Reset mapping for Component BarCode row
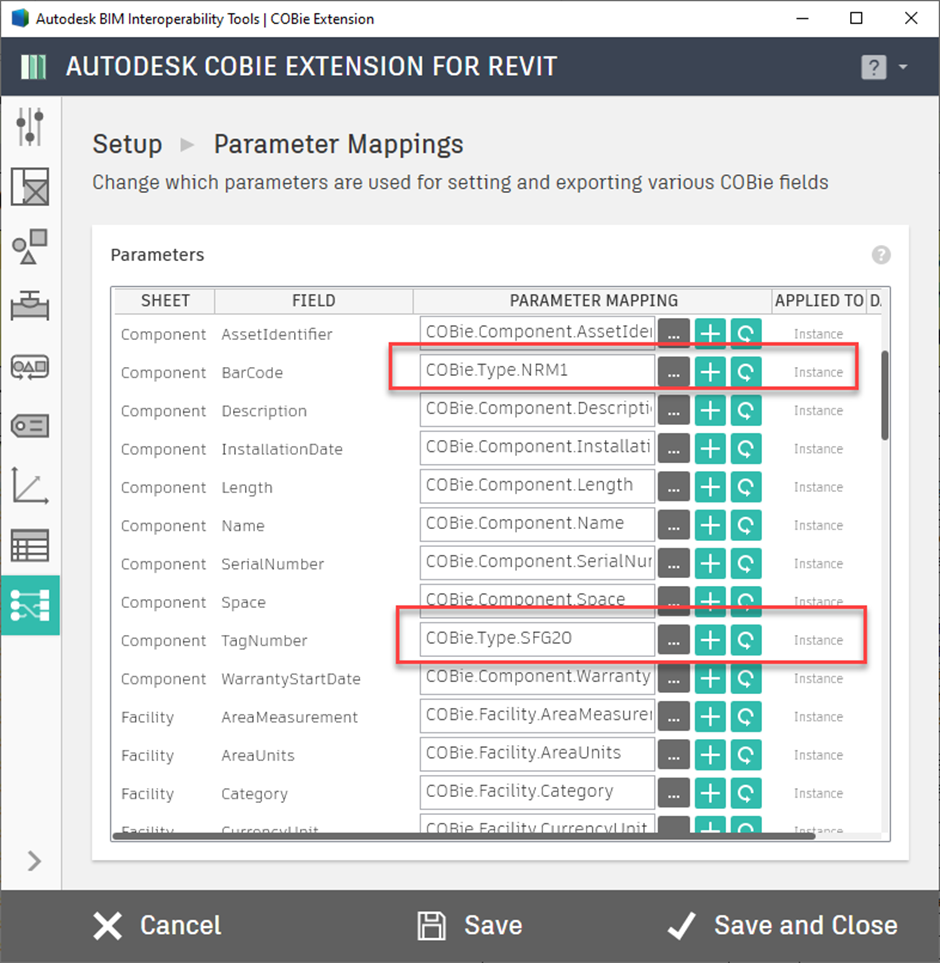 tap(746, 372)
